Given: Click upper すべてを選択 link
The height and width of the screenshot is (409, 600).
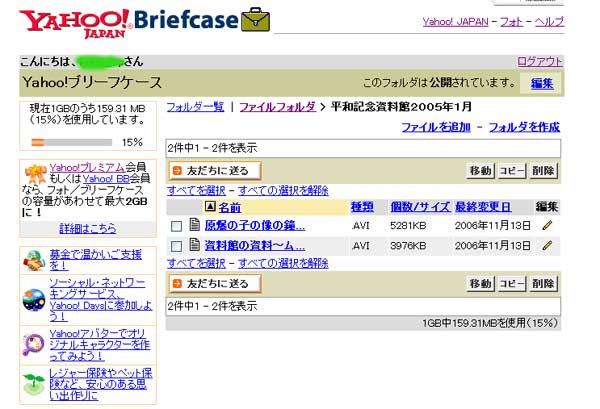Looking at the screenshot, I should pos(196,191).
